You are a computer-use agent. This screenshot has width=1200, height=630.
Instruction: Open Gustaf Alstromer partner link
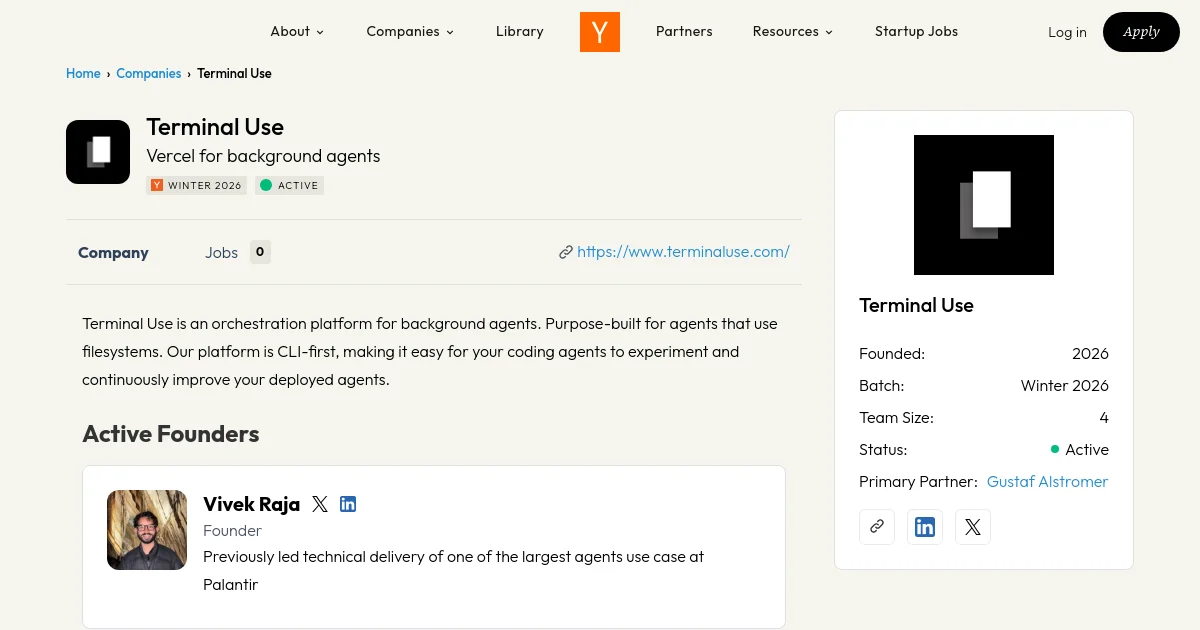pos(1047,482)
